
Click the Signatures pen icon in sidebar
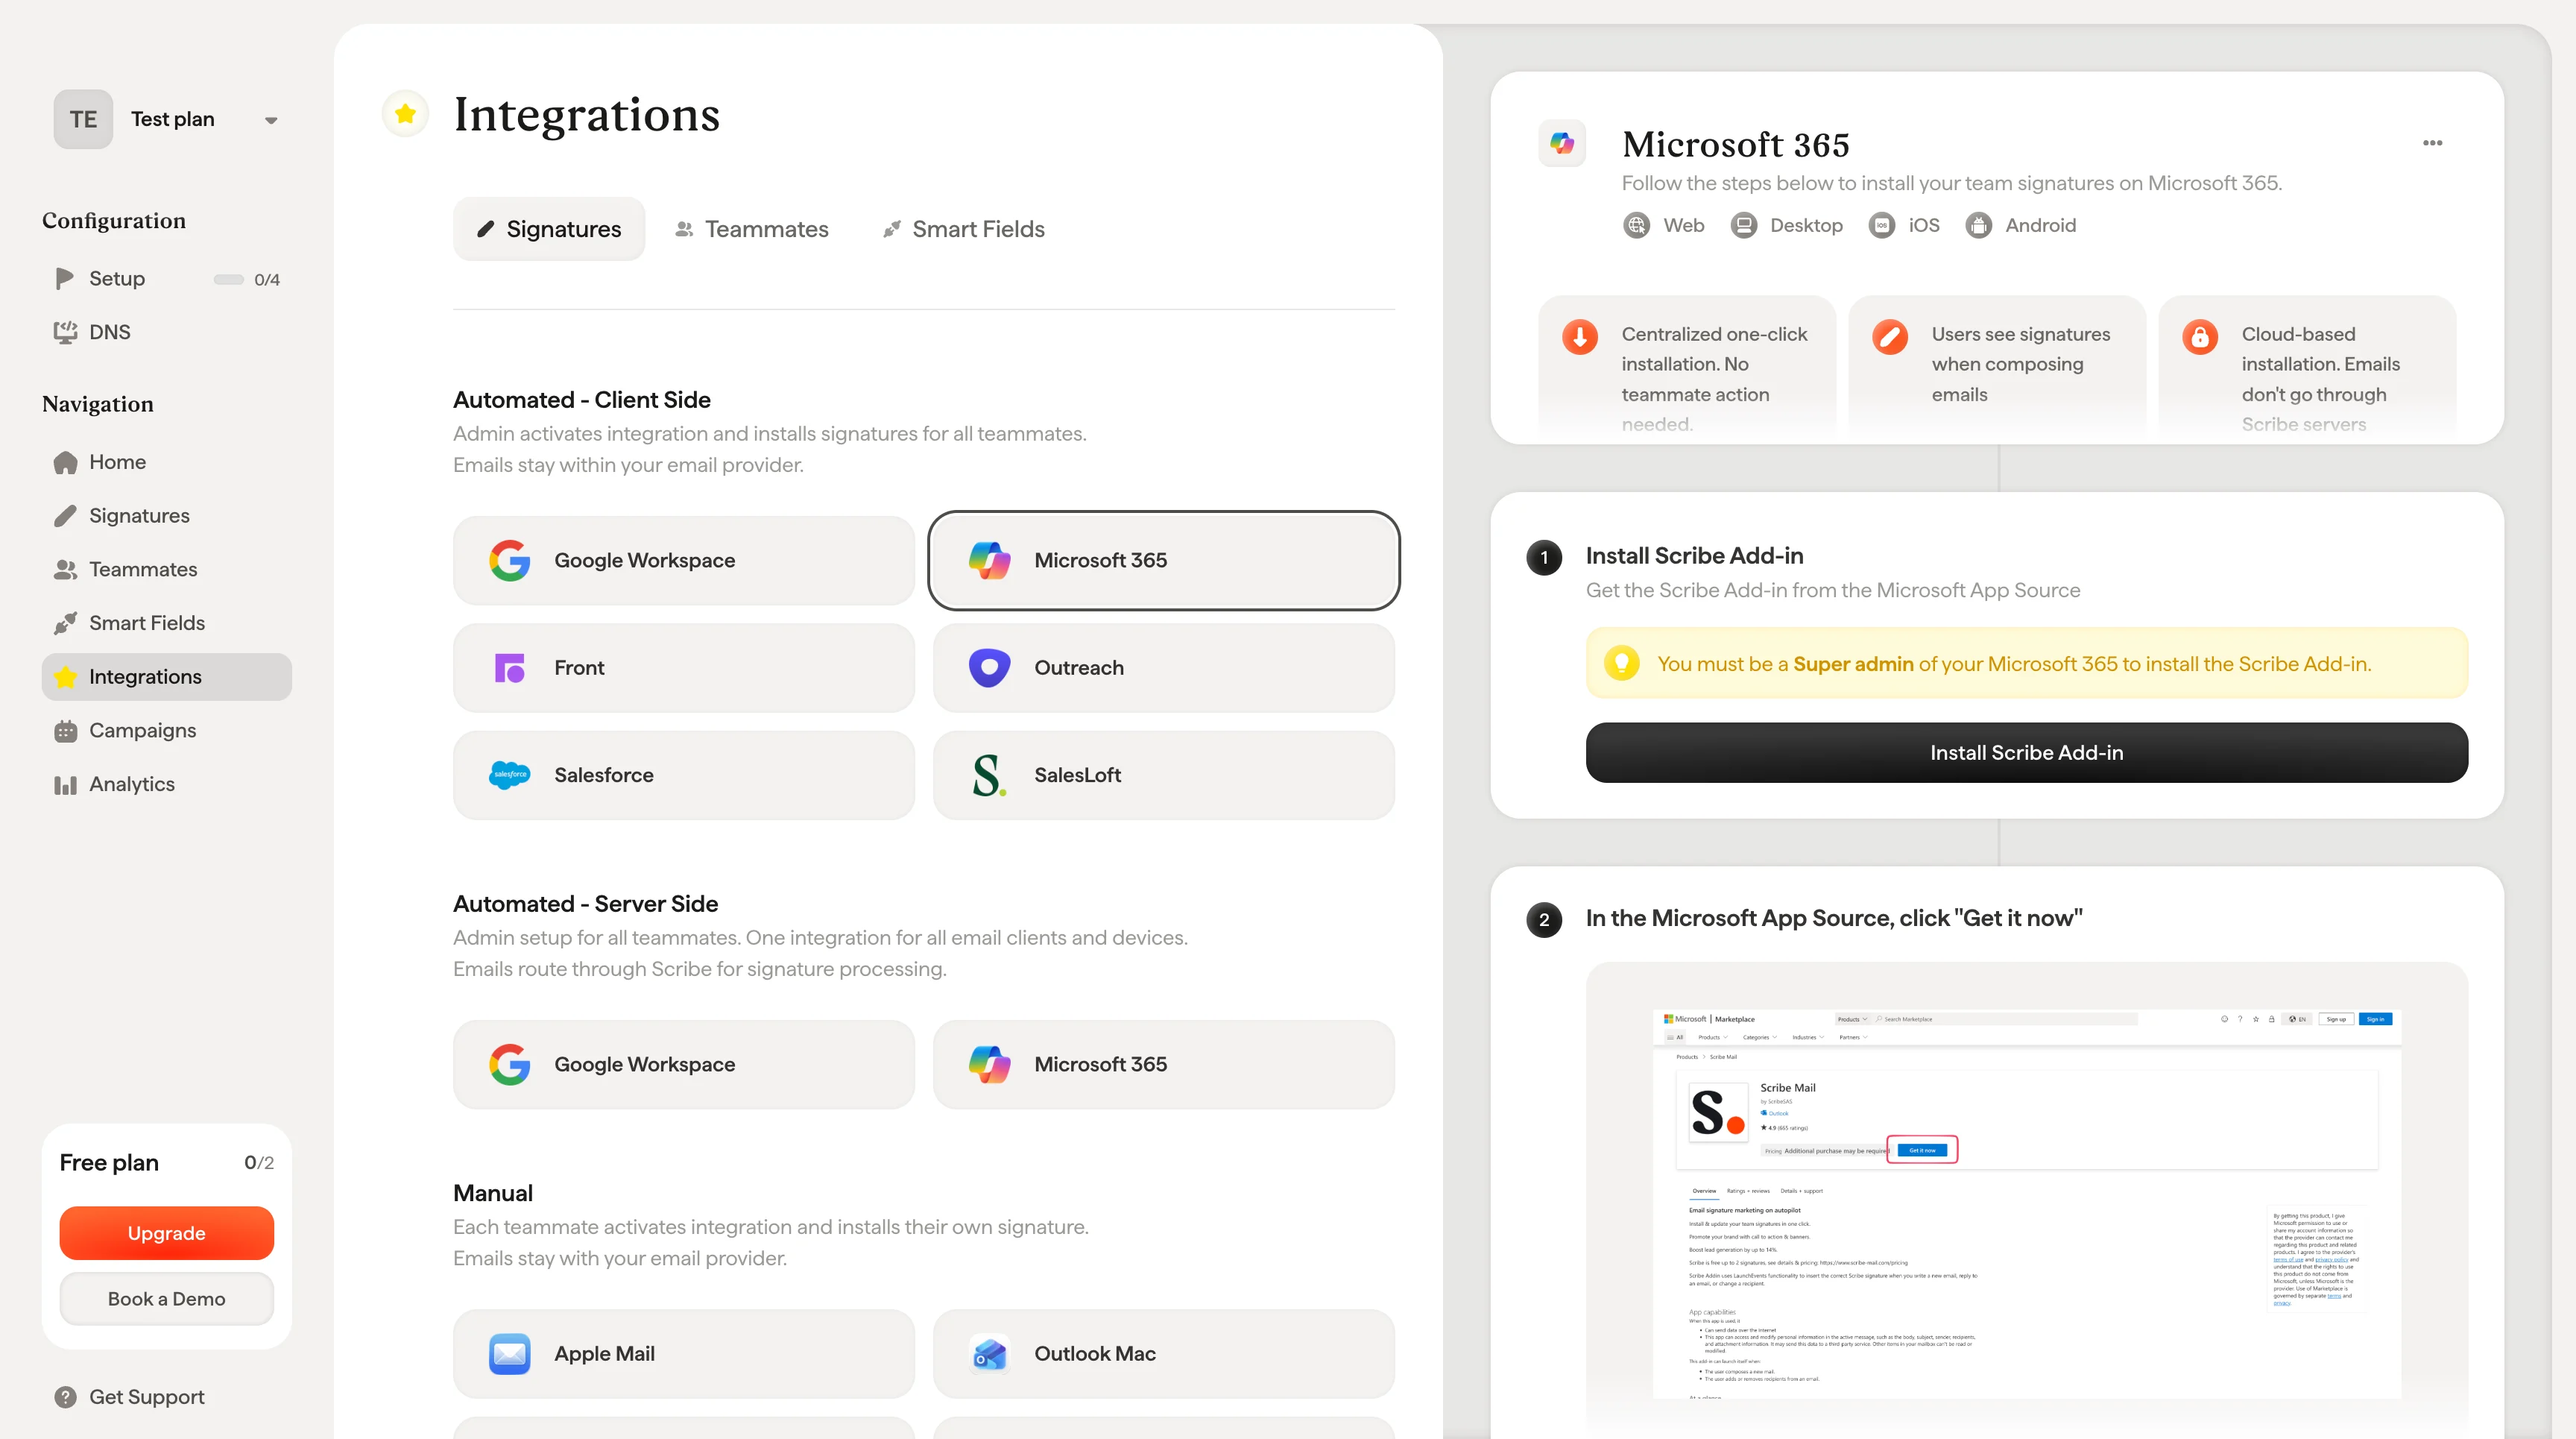click(65, 516)
